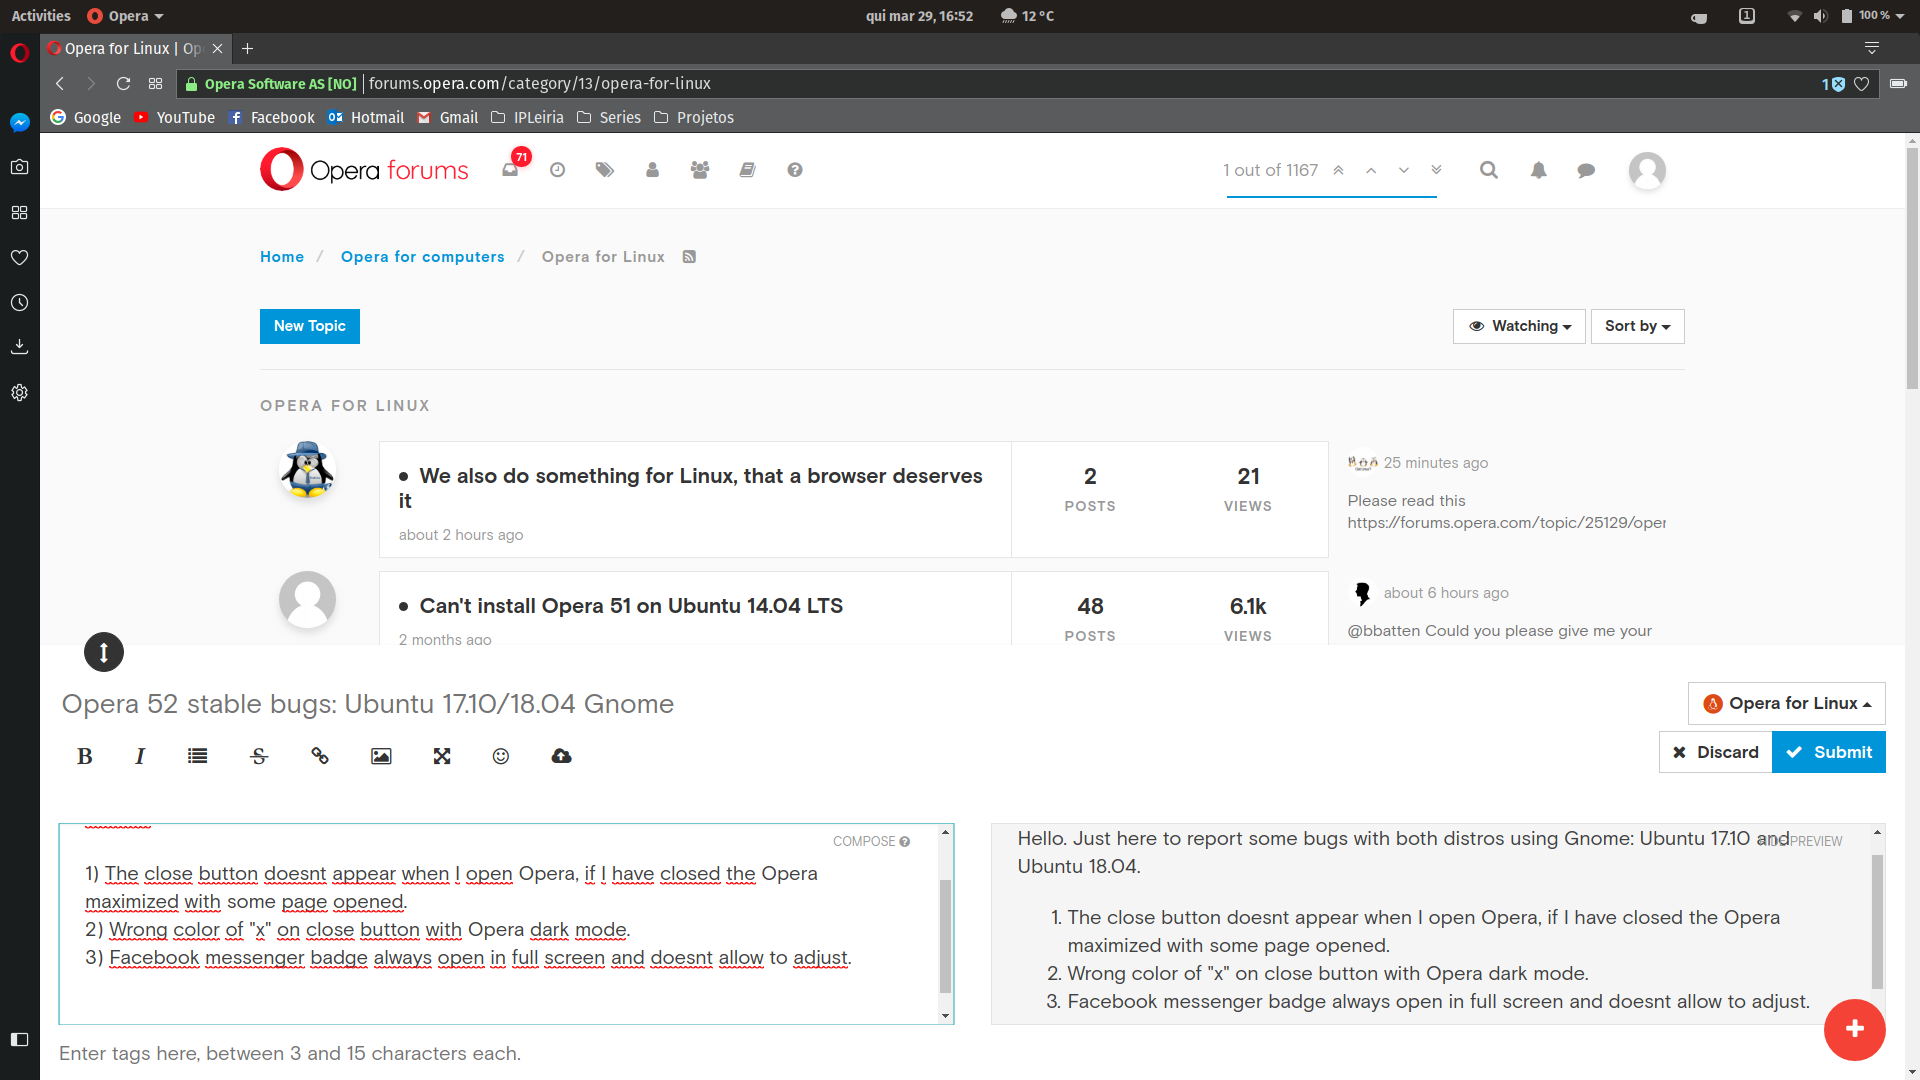Open a new browser tab

248,48
